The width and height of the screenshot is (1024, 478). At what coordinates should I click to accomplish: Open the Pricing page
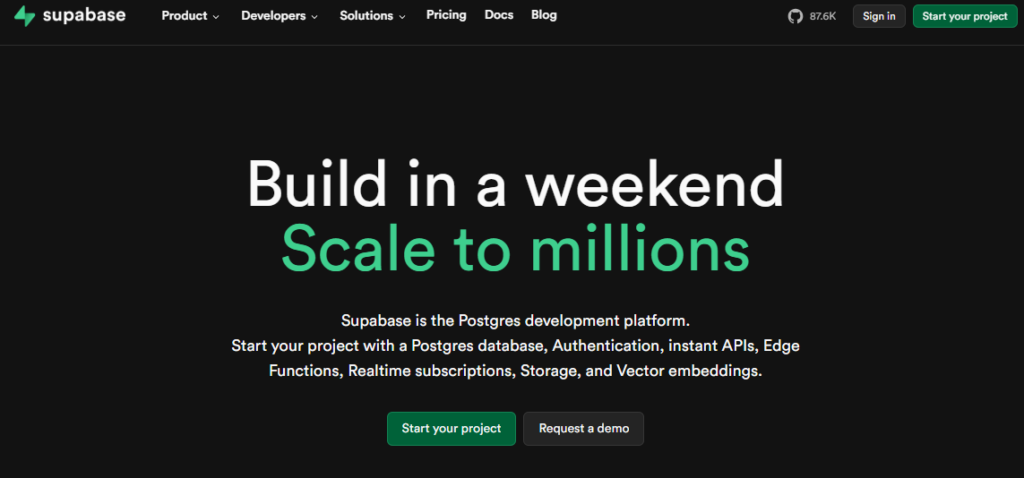[x=446, y=15]
